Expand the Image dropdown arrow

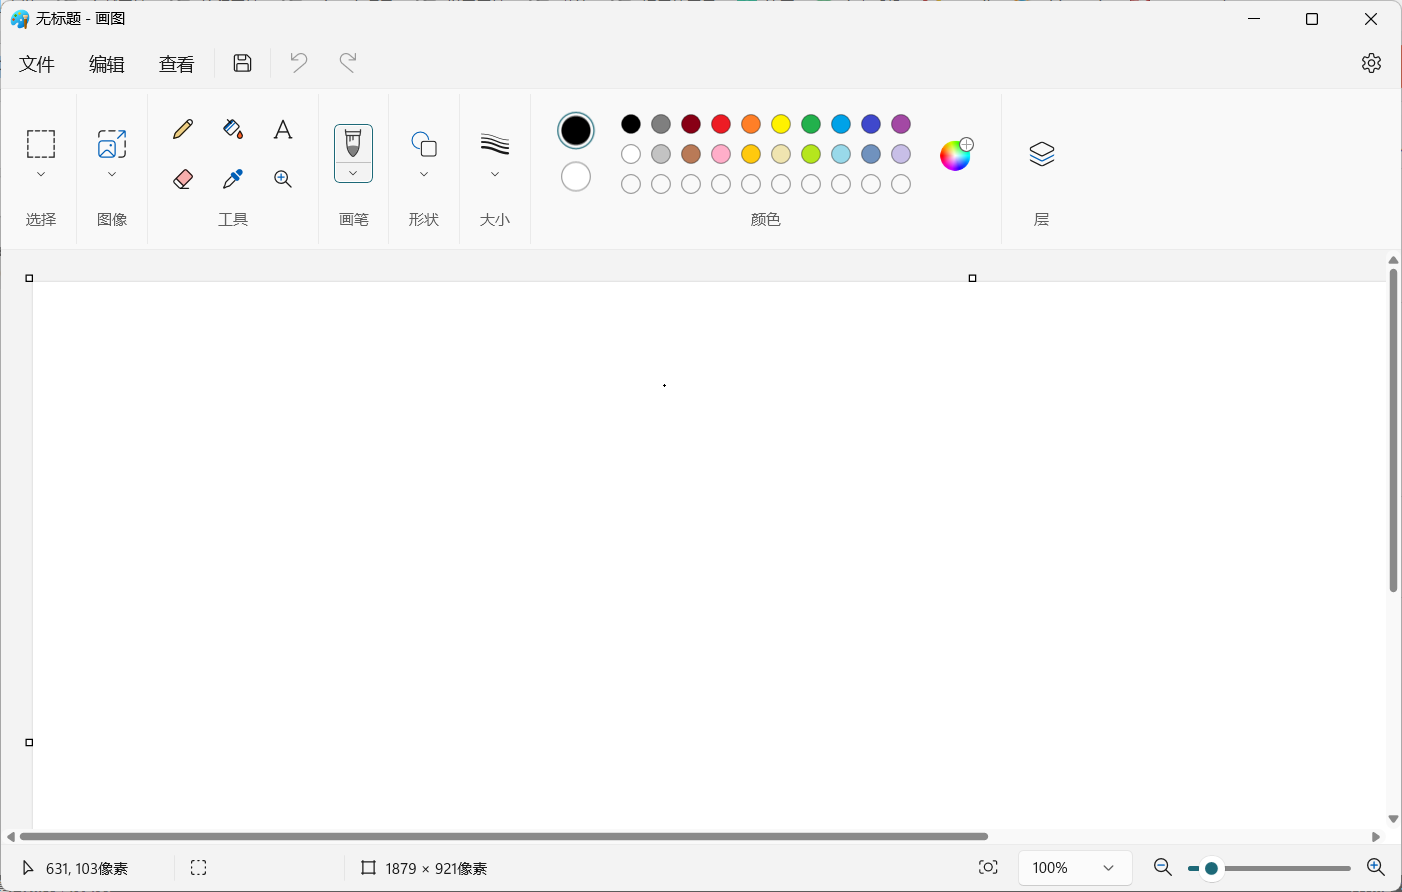point(112,174)
